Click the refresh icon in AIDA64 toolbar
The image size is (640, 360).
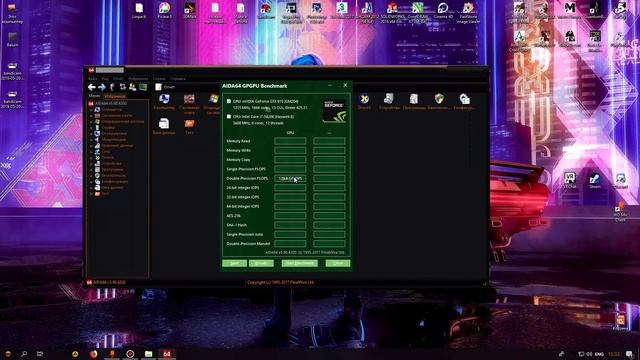pyautogui.click(x=122, y=87)
